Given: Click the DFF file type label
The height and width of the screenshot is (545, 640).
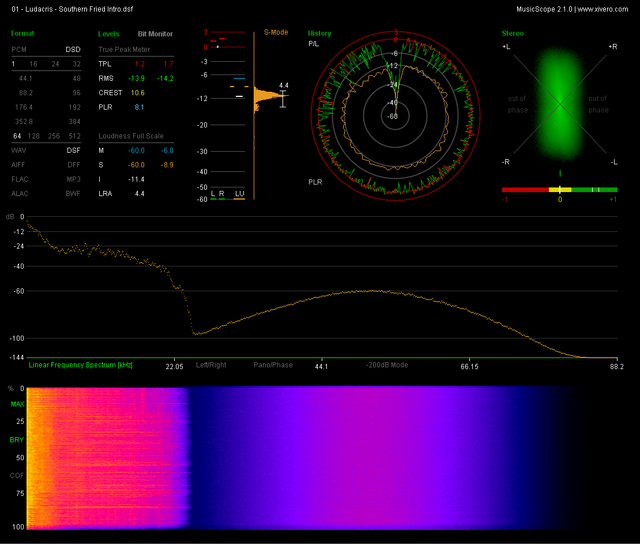Looking at the screenshot, I should point(74,165).
